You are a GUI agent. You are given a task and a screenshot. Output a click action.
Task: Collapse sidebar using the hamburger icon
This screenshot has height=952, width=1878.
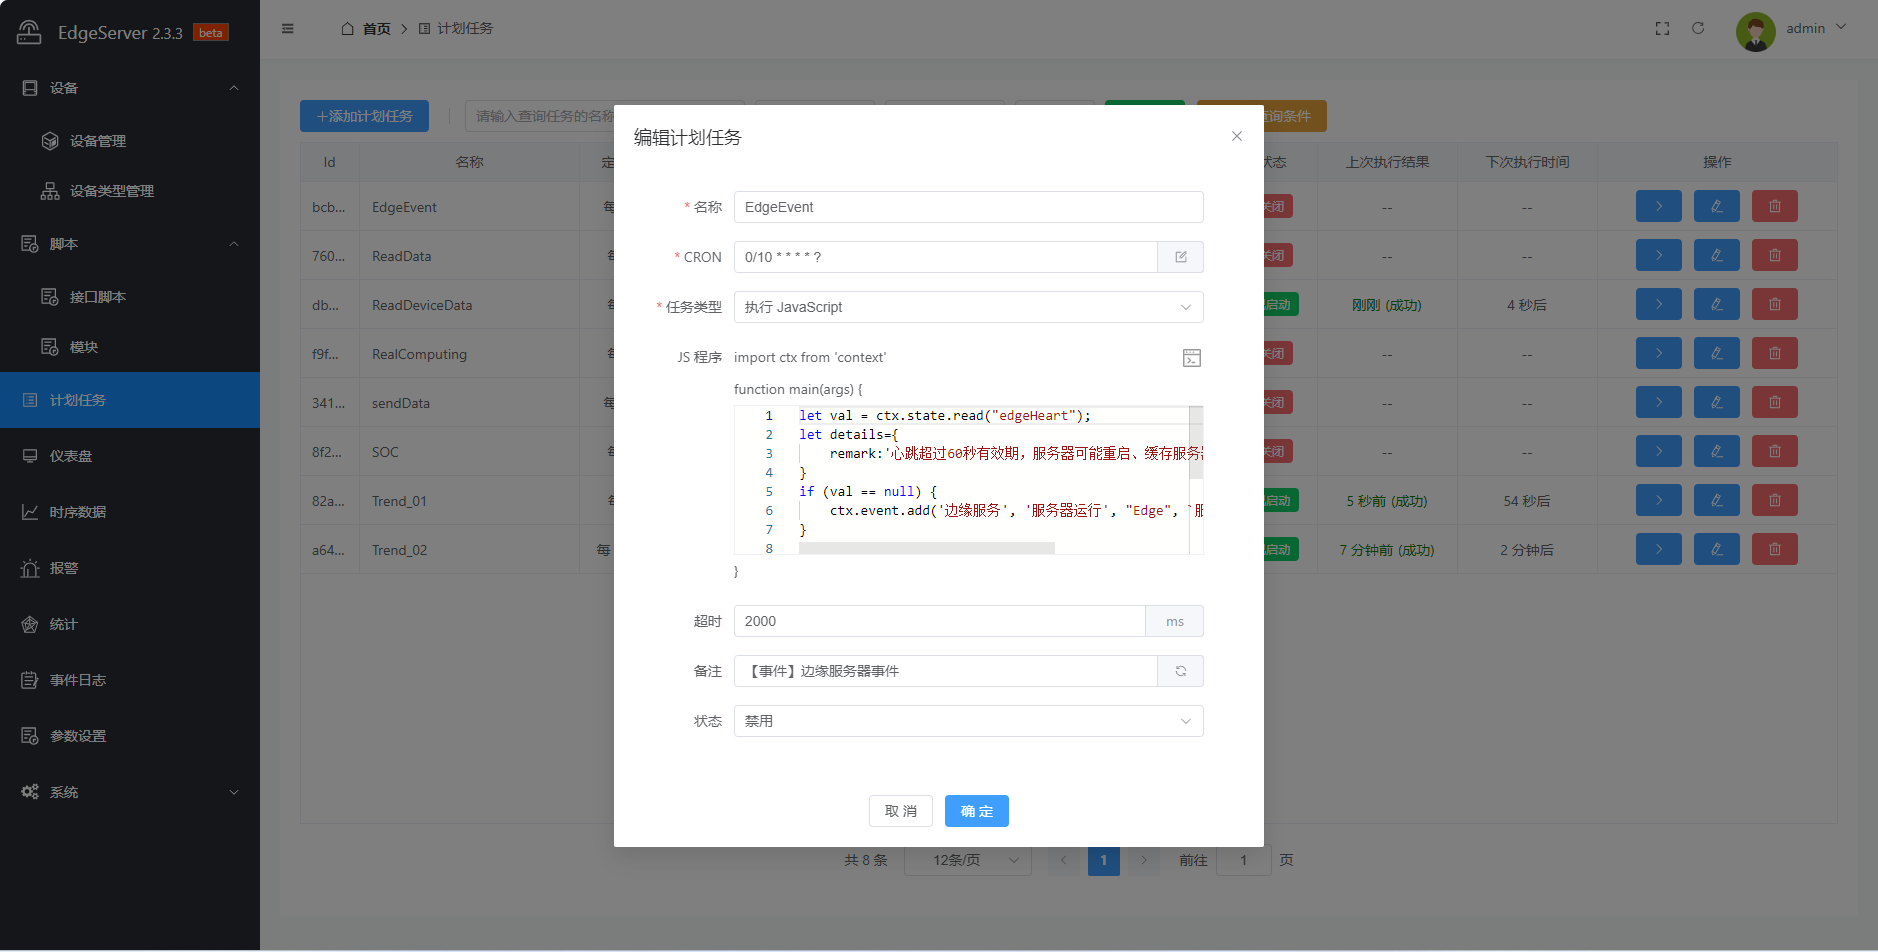click(288, 29)
